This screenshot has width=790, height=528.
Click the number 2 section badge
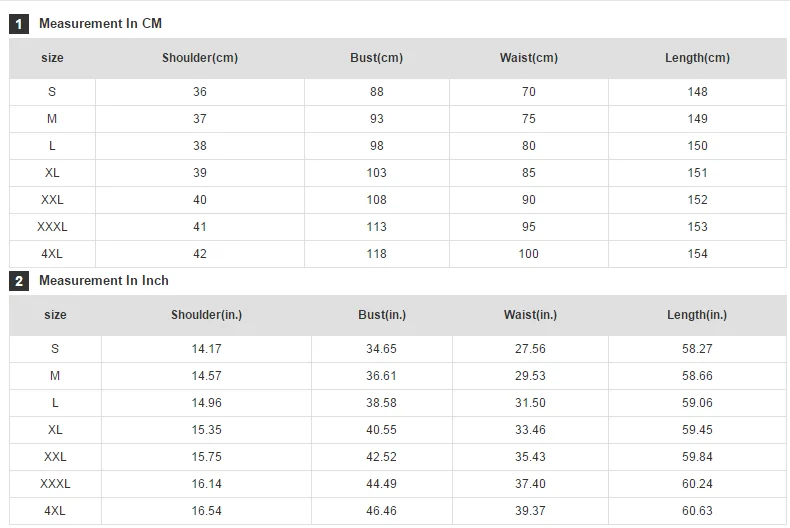pos(19,281)
